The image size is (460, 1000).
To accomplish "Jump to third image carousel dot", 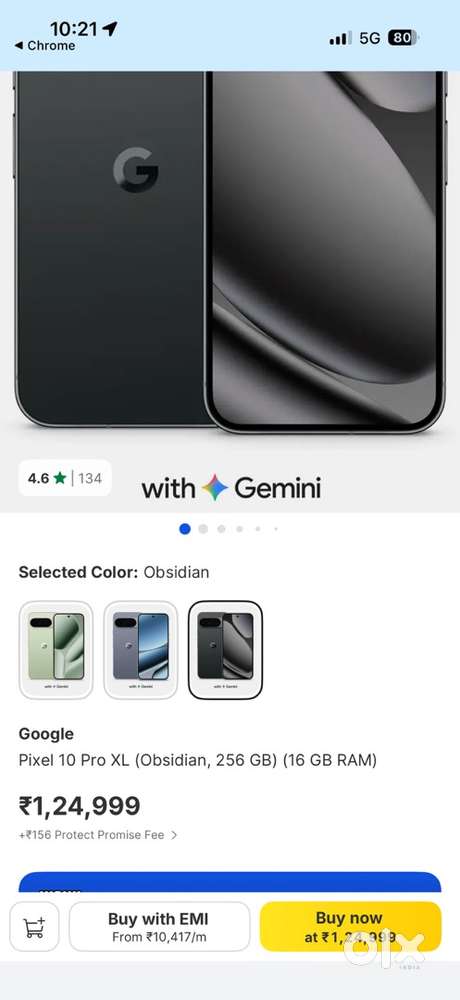I will click(x=221, y=529).
